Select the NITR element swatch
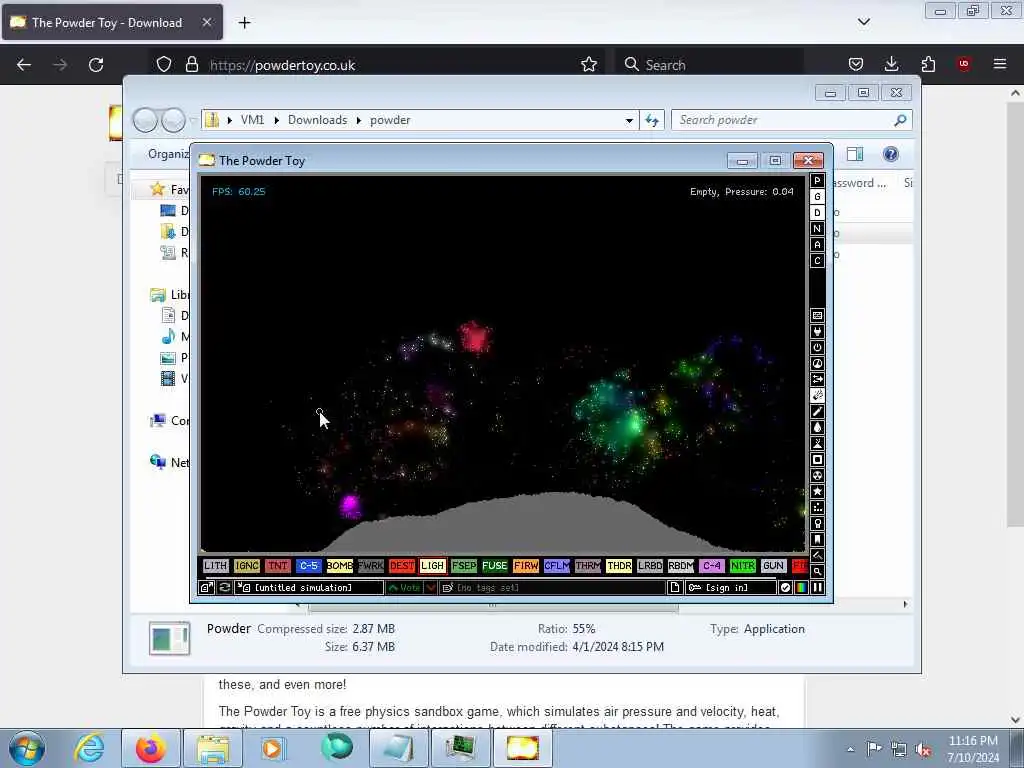This screenshot has width=1024, height=768. (x=743, y=566)
